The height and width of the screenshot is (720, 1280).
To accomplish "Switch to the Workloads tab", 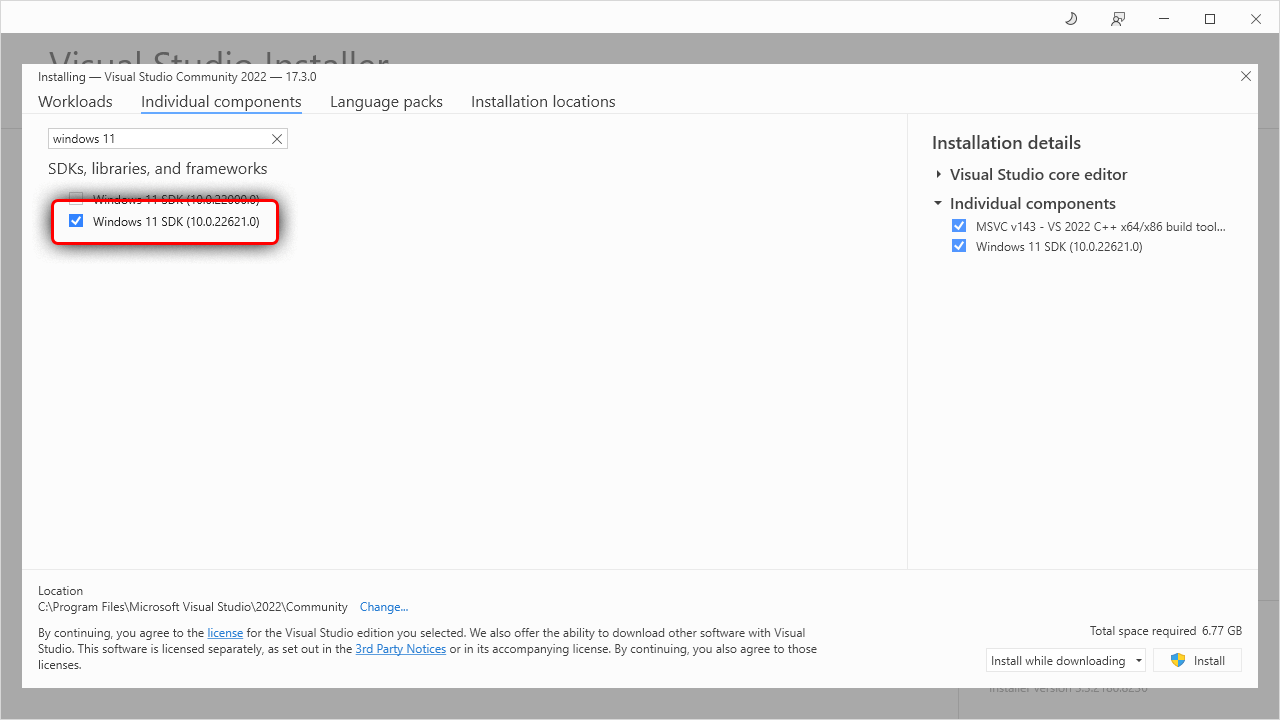I will [75, 101].
